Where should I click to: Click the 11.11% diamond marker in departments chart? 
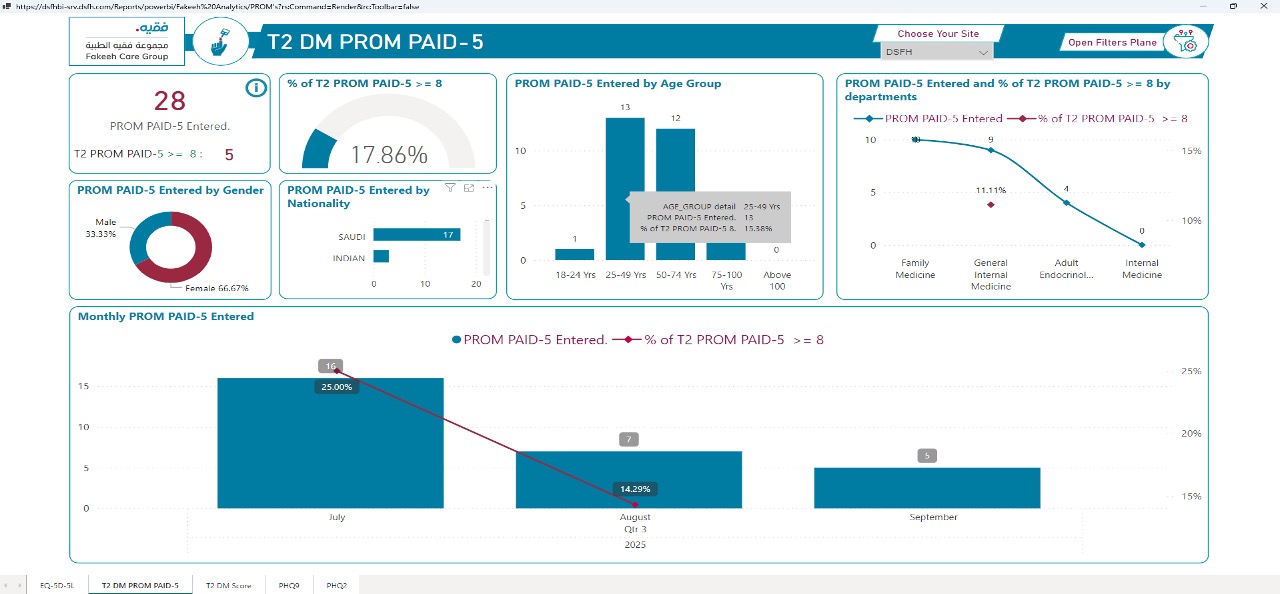(x=991, y=205)
